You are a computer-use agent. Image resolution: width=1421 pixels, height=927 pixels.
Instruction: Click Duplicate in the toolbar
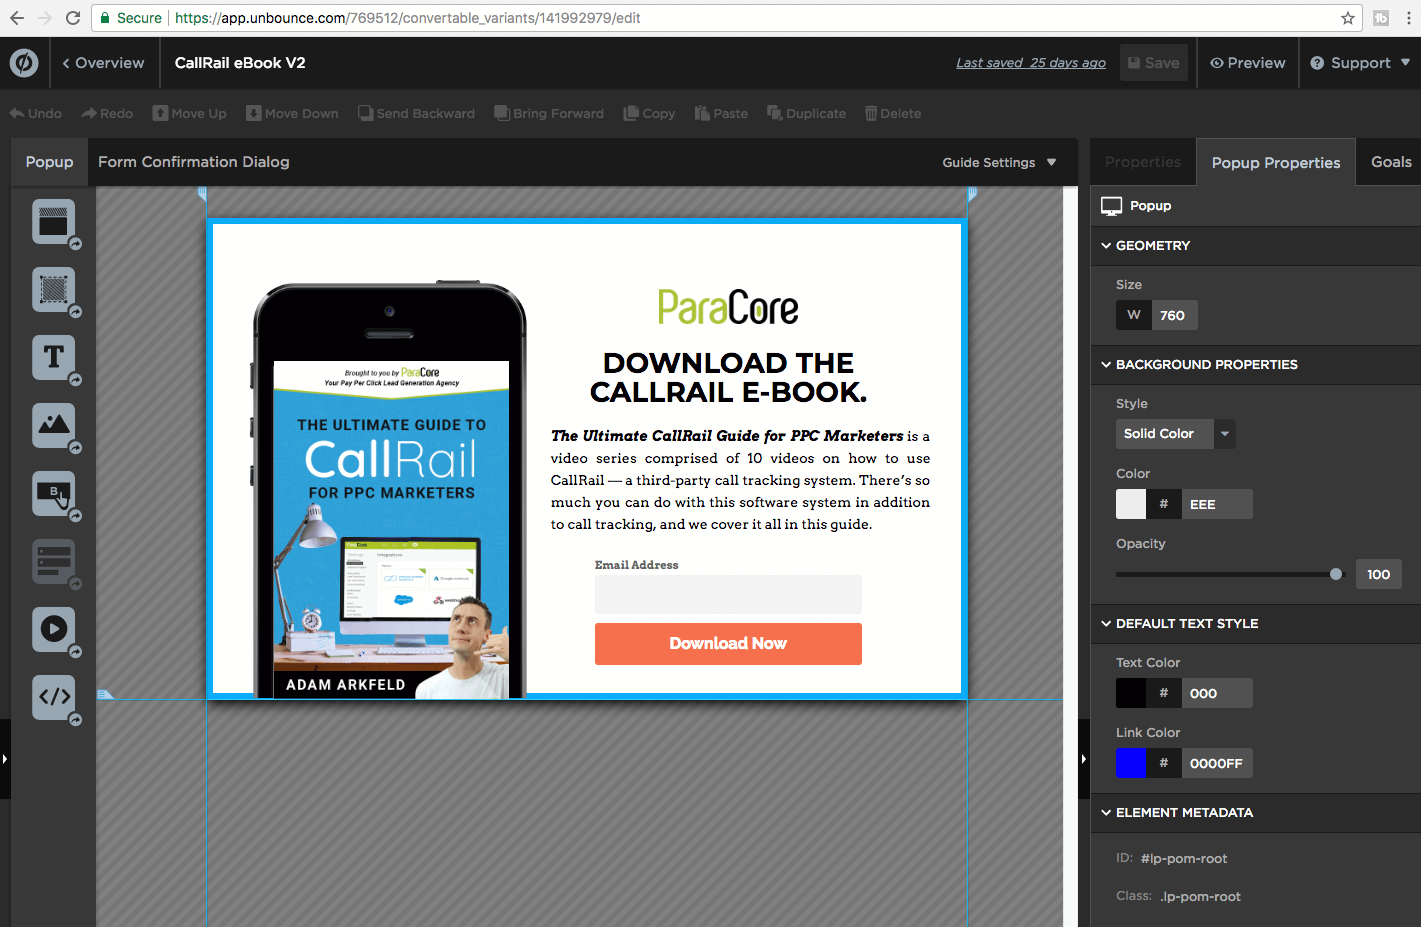tap(806, 113)
